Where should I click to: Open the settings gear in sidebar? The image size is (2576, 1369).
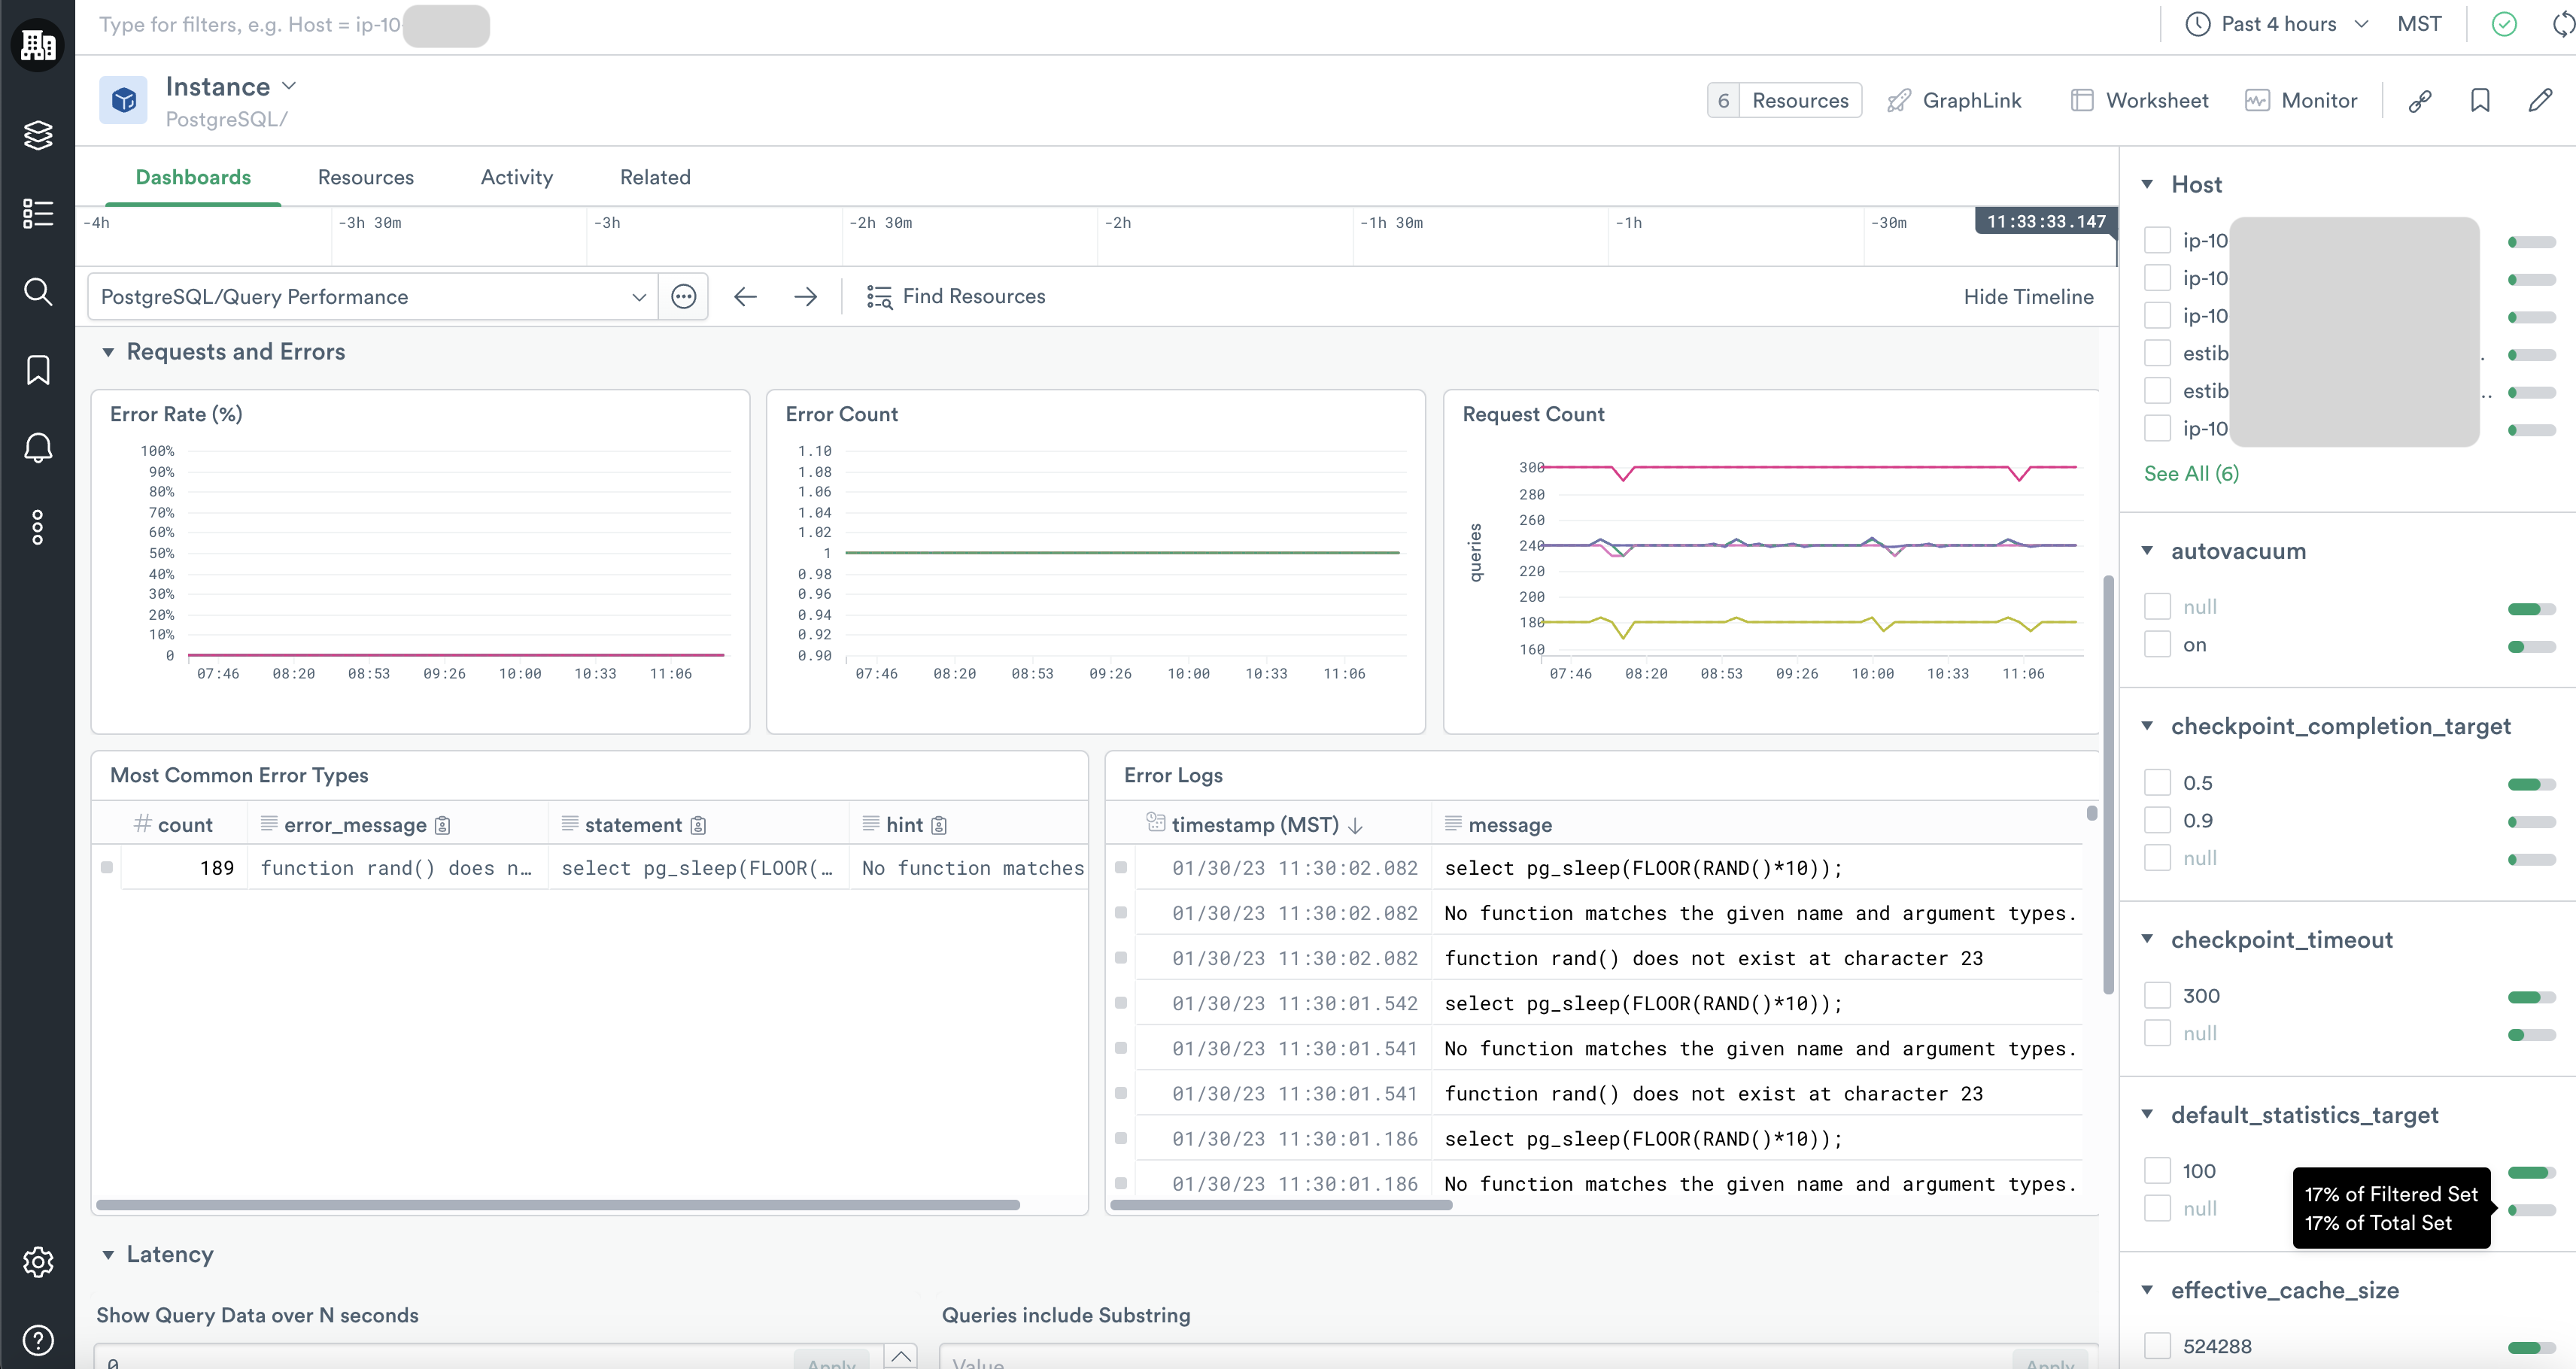38,1262
